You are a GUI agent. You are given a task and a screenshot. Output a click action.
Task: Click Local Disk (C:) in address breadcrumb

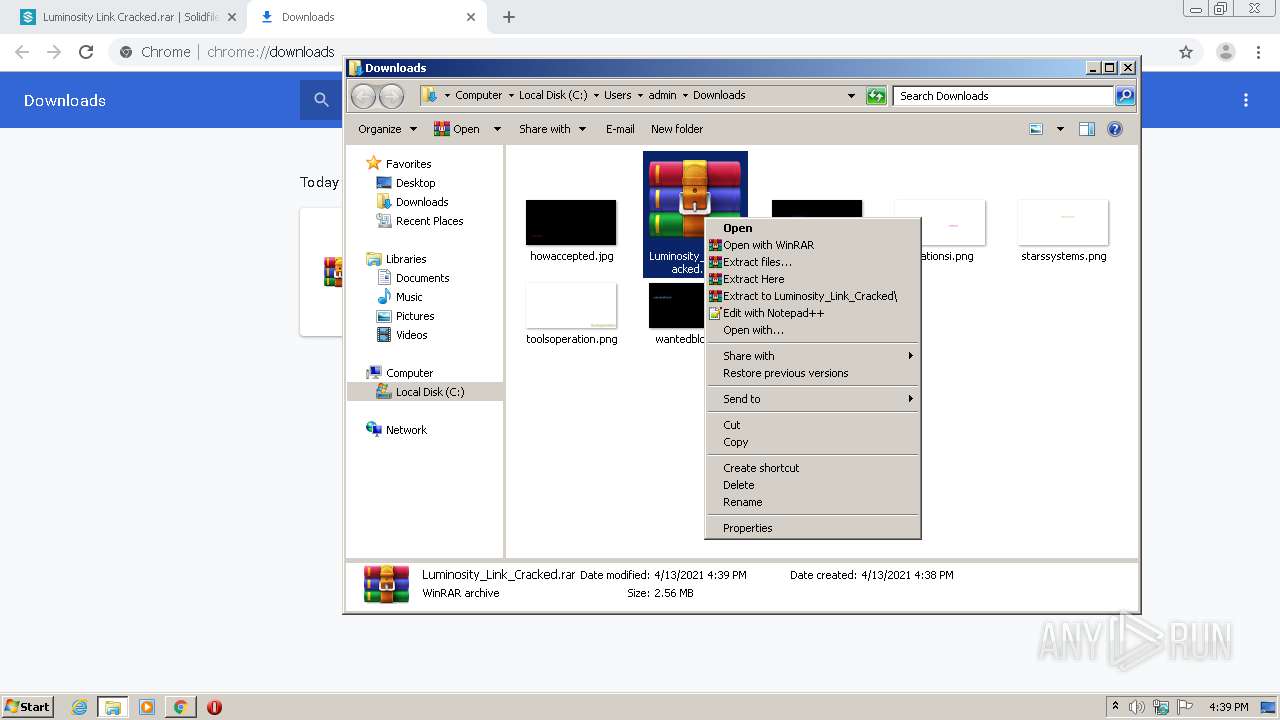click(x=553, y=96)
